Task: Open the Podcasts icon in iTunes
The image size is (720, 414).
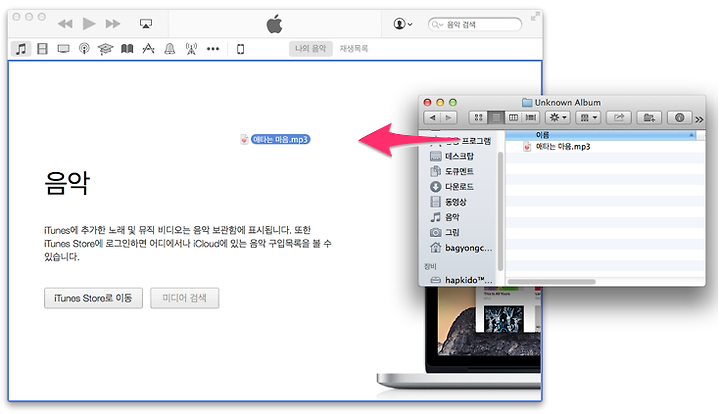Action: tap(84, 49)
